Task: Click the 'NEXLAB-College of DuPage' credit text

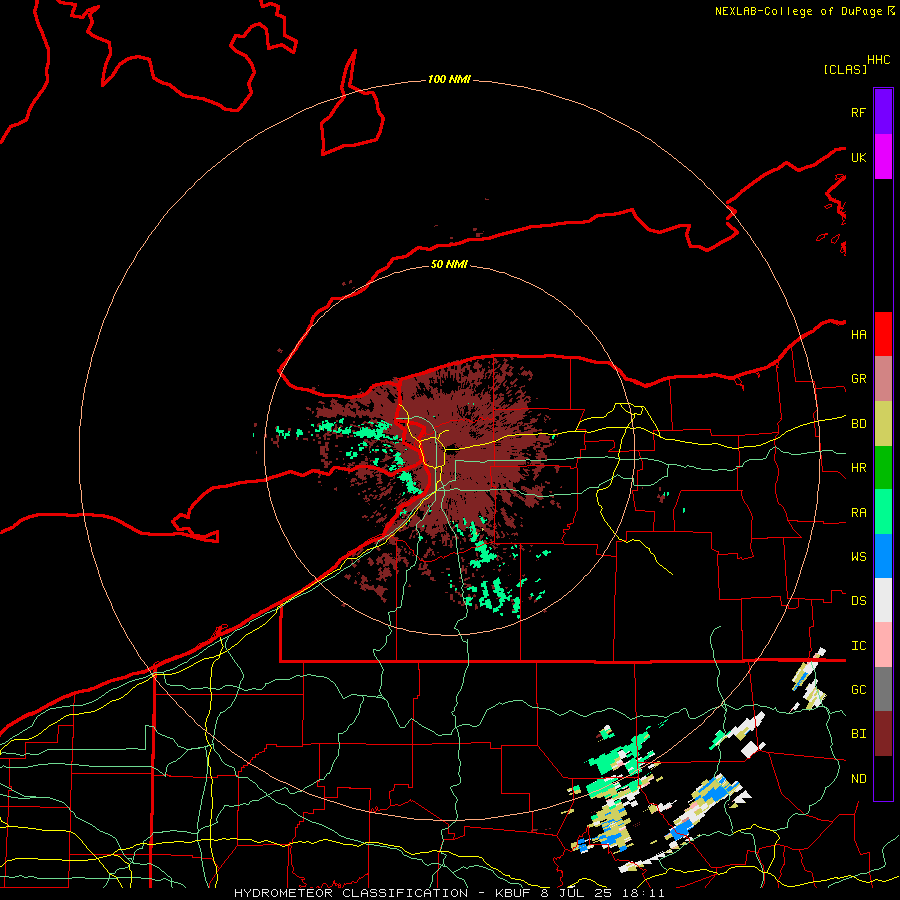Action: pyautogui.click(x=798, y=11)
